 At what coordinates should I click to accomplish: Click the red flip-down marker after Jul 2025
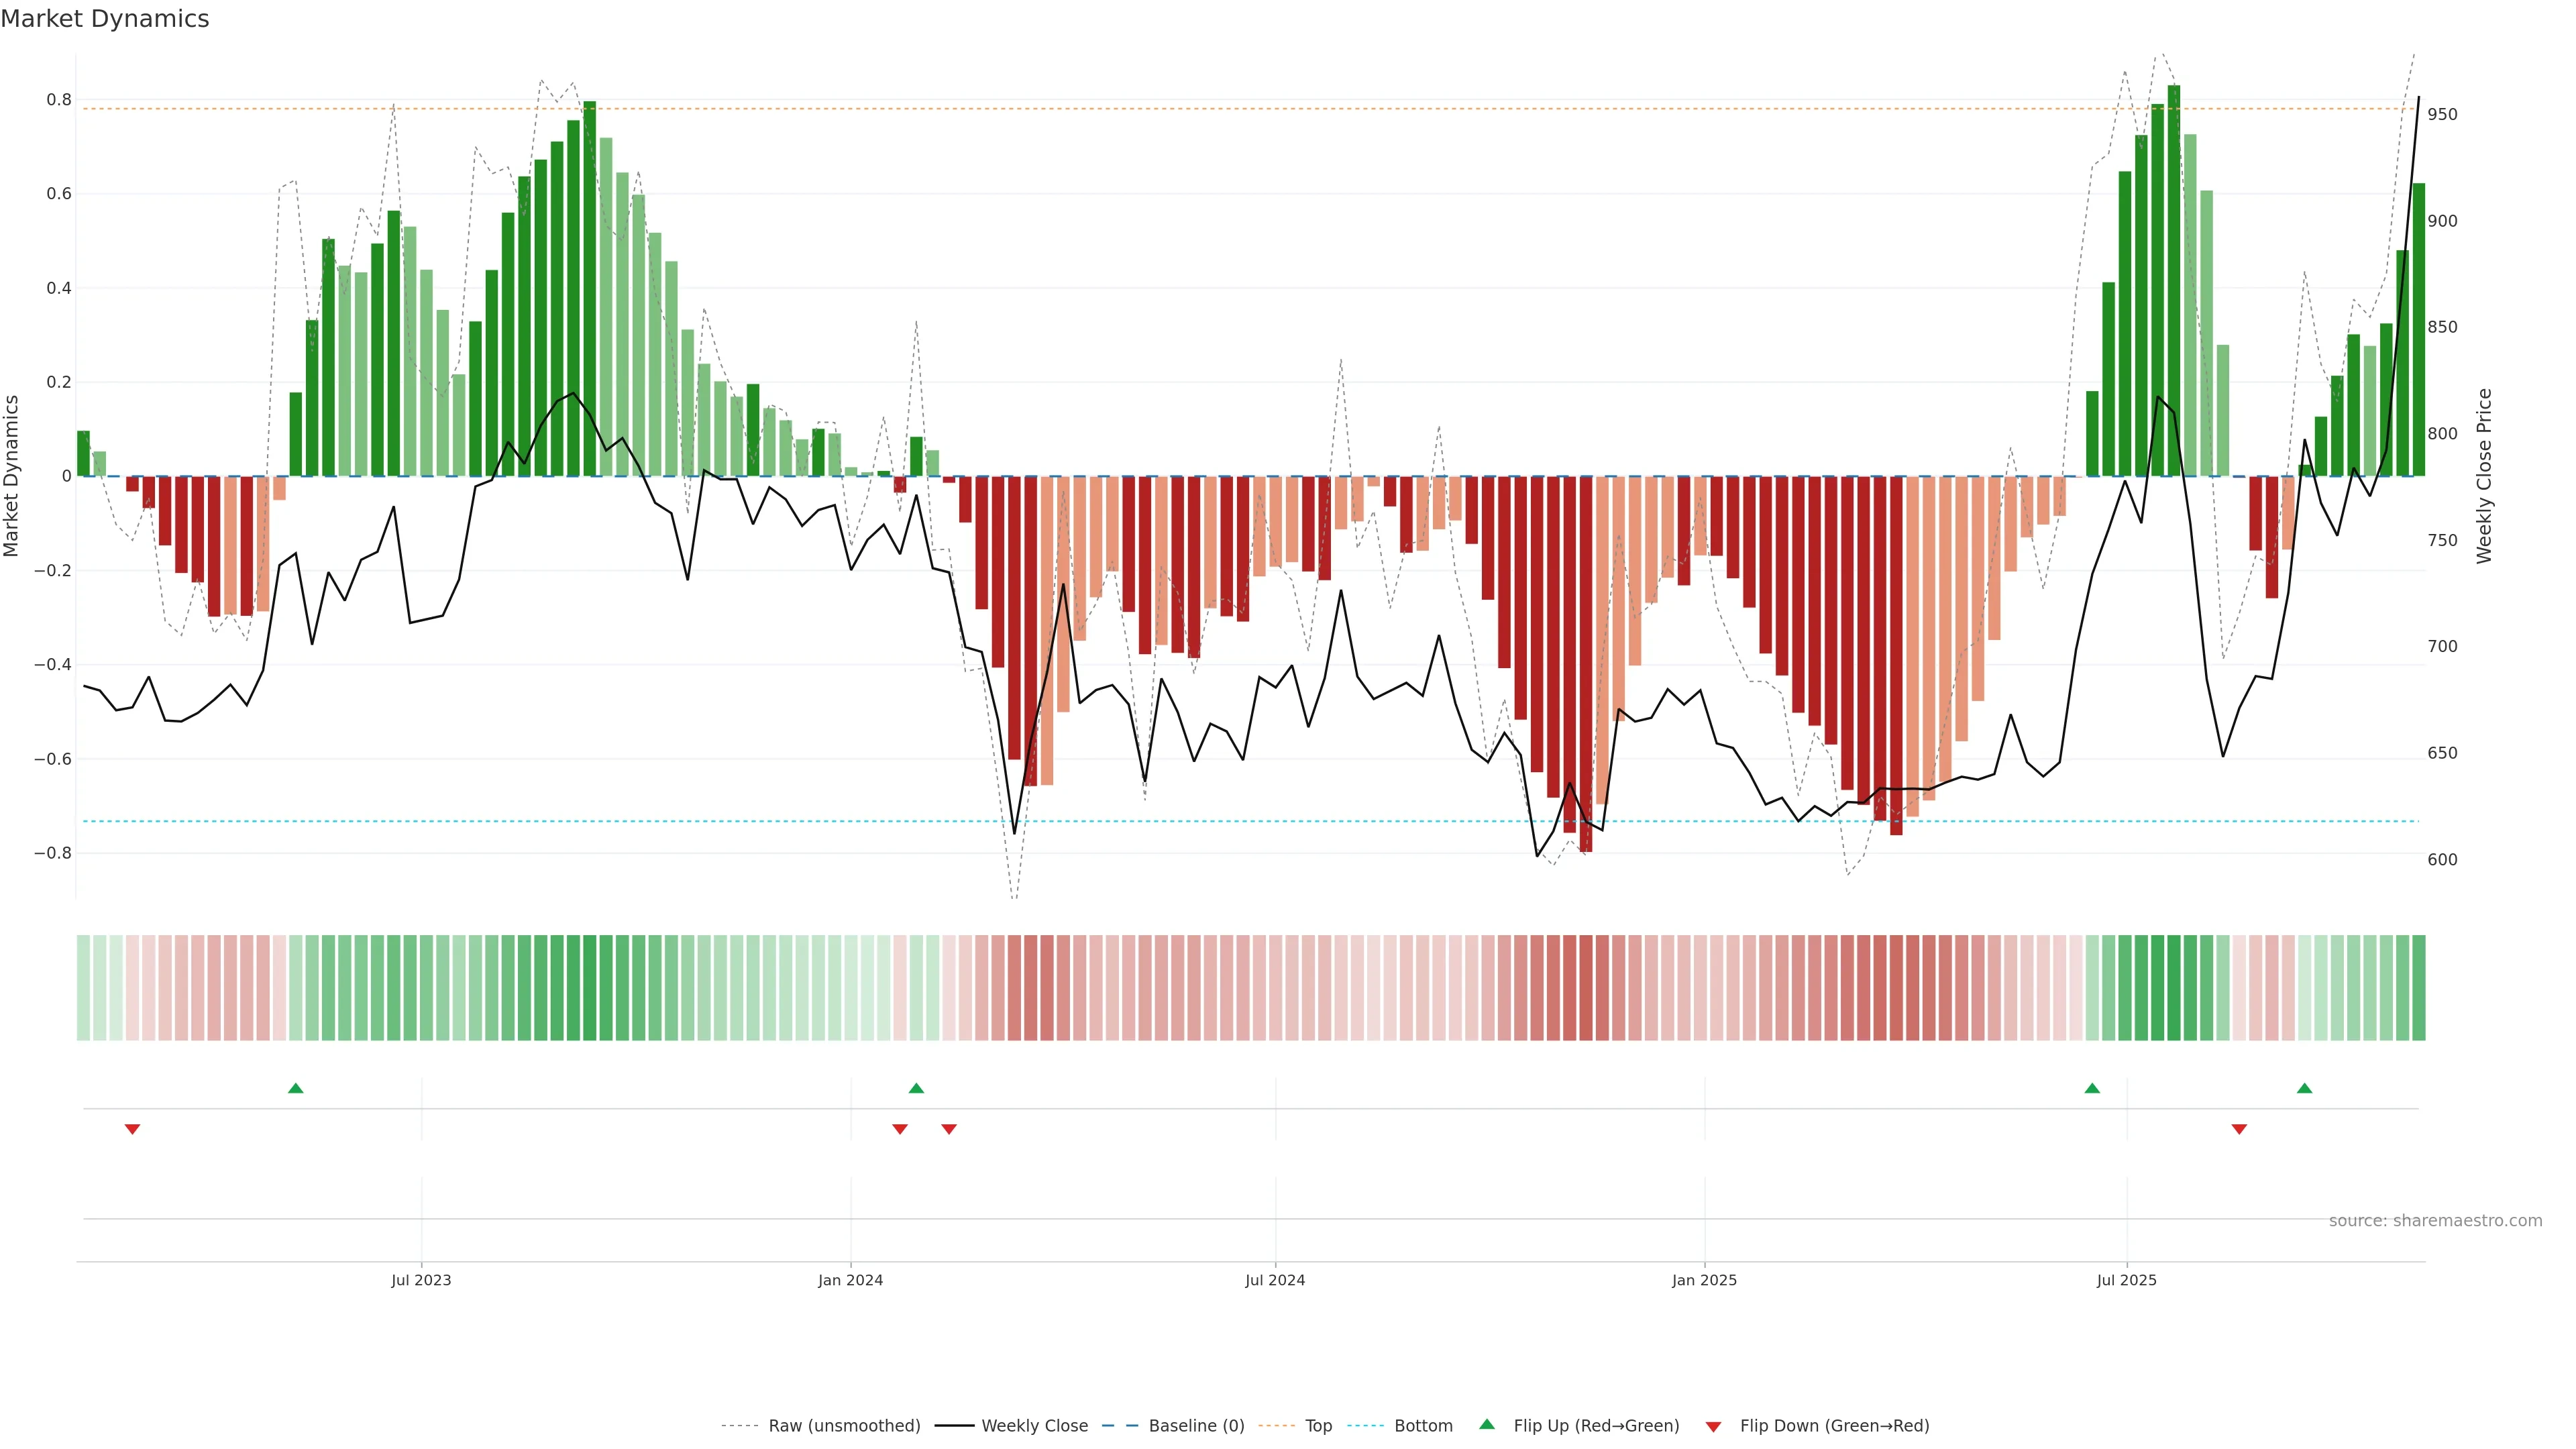point(2239,1129)
